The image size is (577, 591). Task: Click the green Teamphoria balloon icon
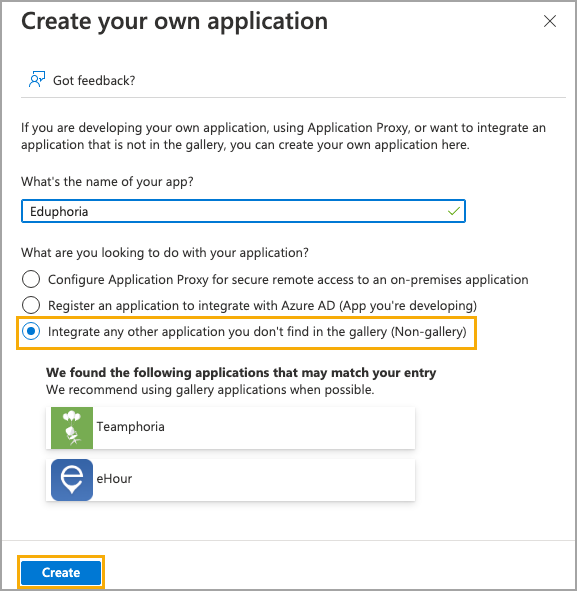(72, 428)
